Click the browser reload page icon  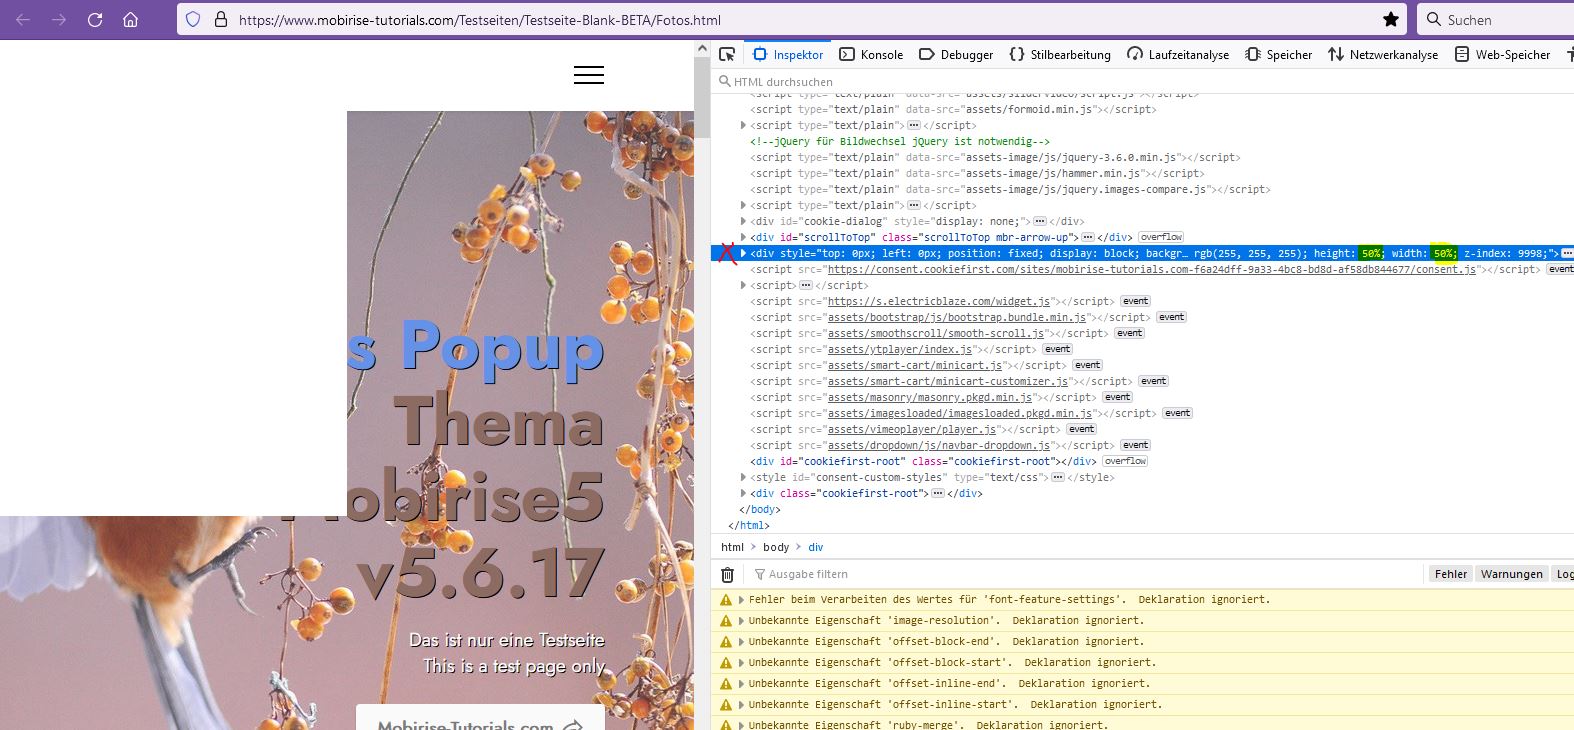click(x=95, y=20)
